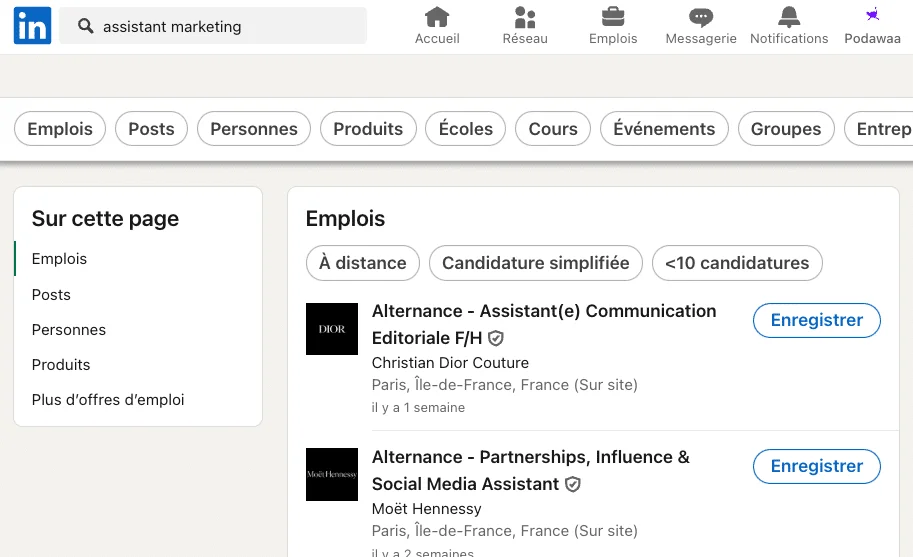Open Messagerie chat bubble icon
This screenshot has height=557, width=913.
coord(700,17)
